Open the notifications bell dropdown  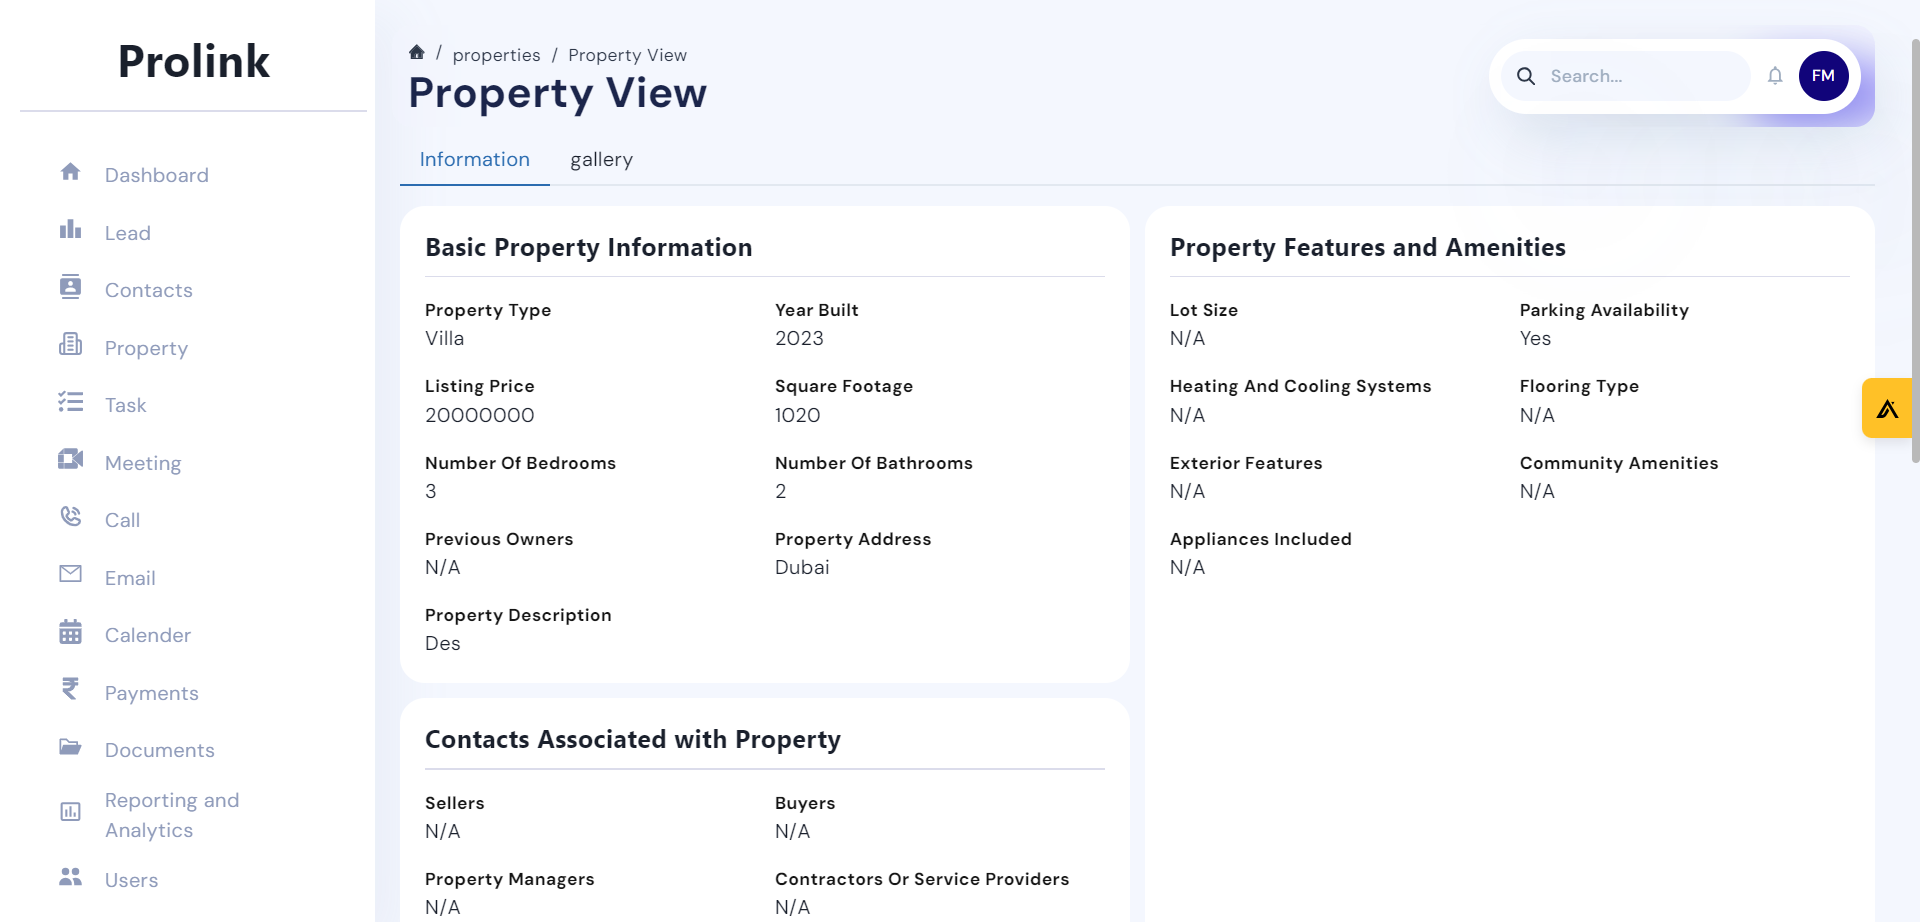1775,75
